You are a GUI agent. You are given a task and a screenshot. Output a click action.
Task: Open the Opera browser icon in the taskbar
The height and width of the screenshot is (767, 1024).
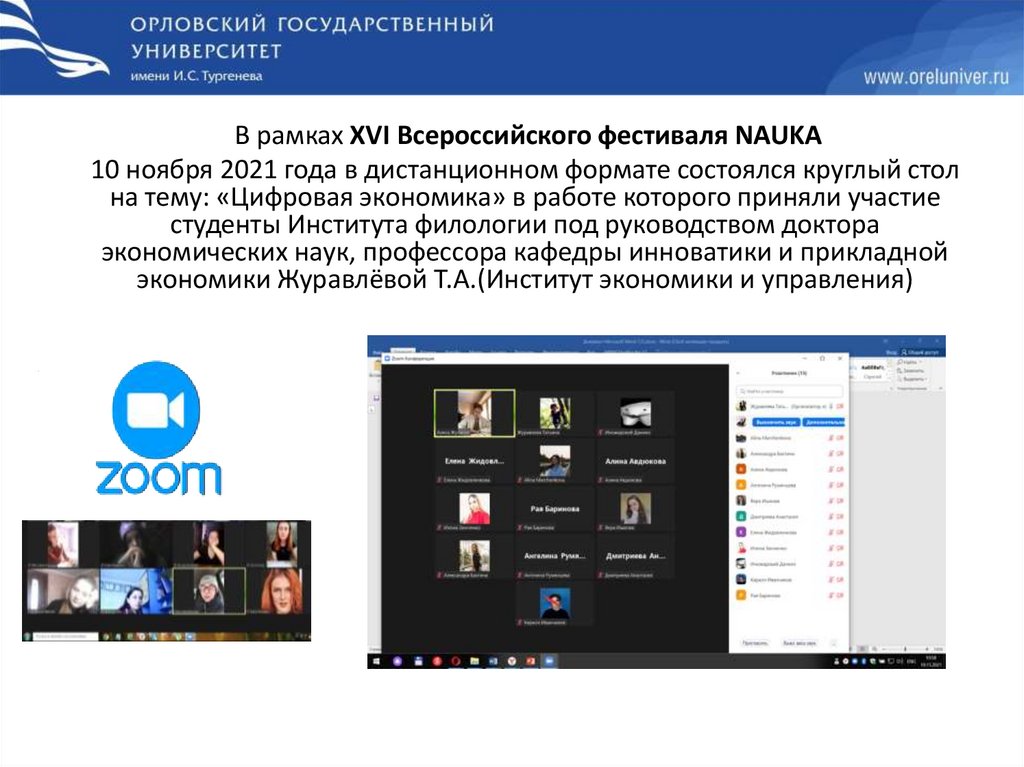456,661
